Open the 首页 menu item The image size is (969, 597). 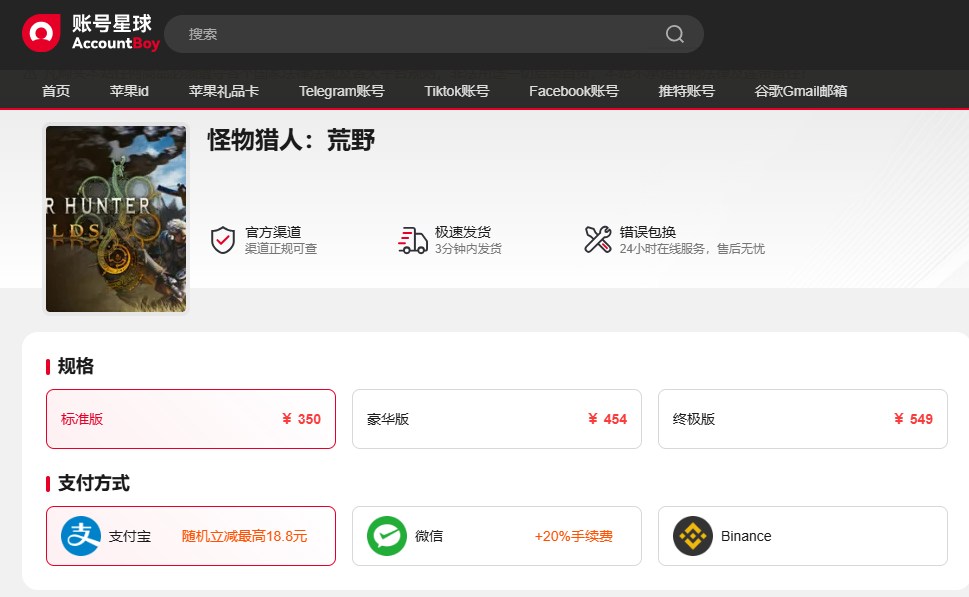tap(56, 91)
